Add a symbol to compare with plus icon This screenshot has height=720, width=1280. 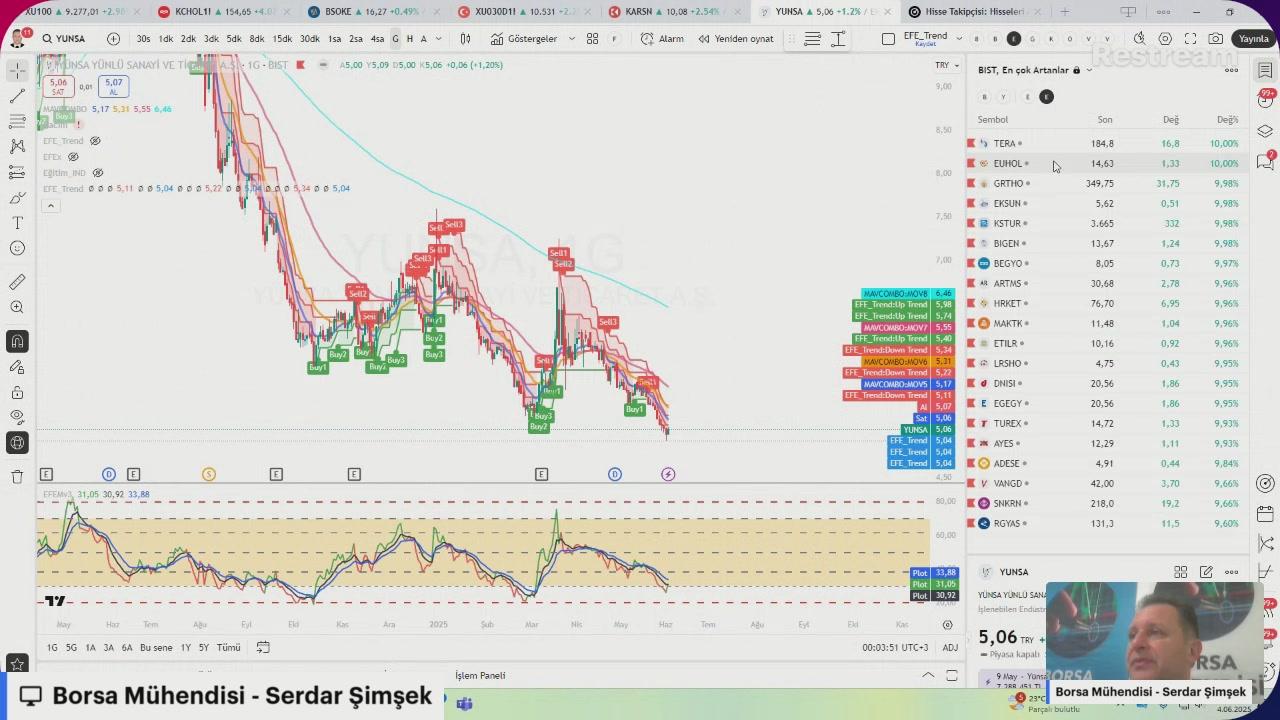click(113, 39)
